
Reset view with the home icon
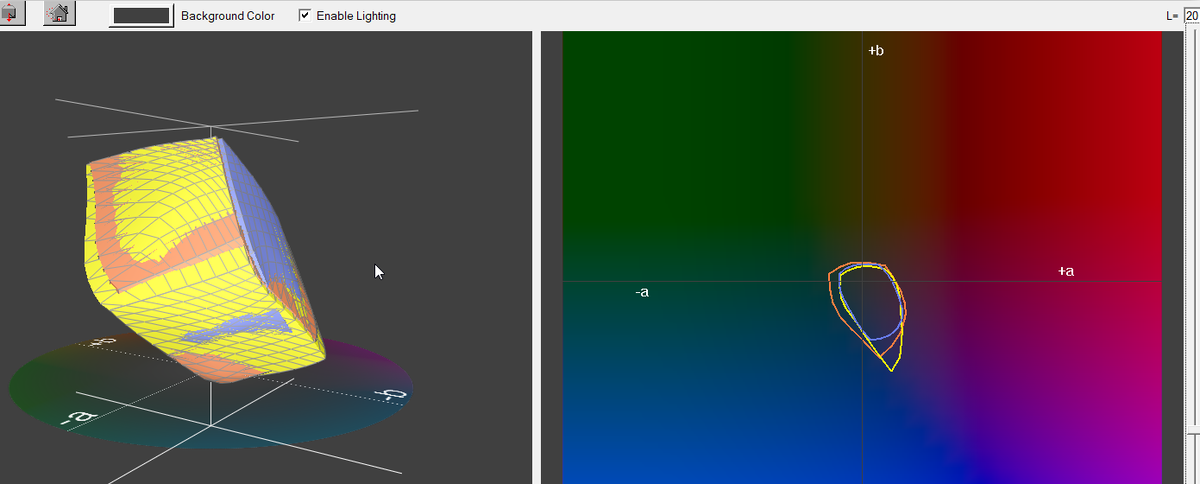click(x=59, y=14)
